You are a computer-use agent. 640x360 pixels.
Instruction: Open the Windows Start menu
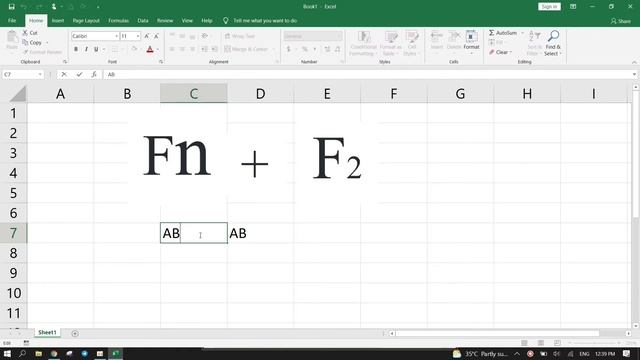[x=7, y=353]
